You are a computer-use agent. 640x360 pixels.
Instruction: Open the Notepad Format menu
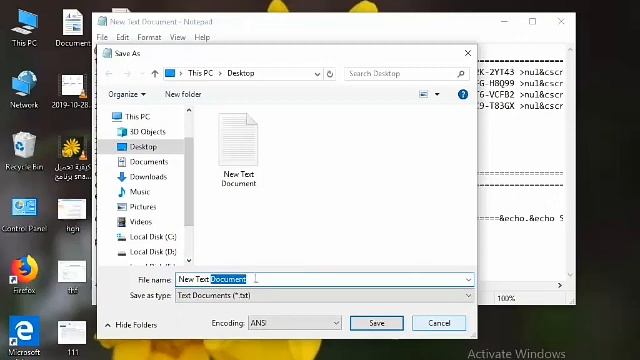pyautogui.click(x=149, y=38)
